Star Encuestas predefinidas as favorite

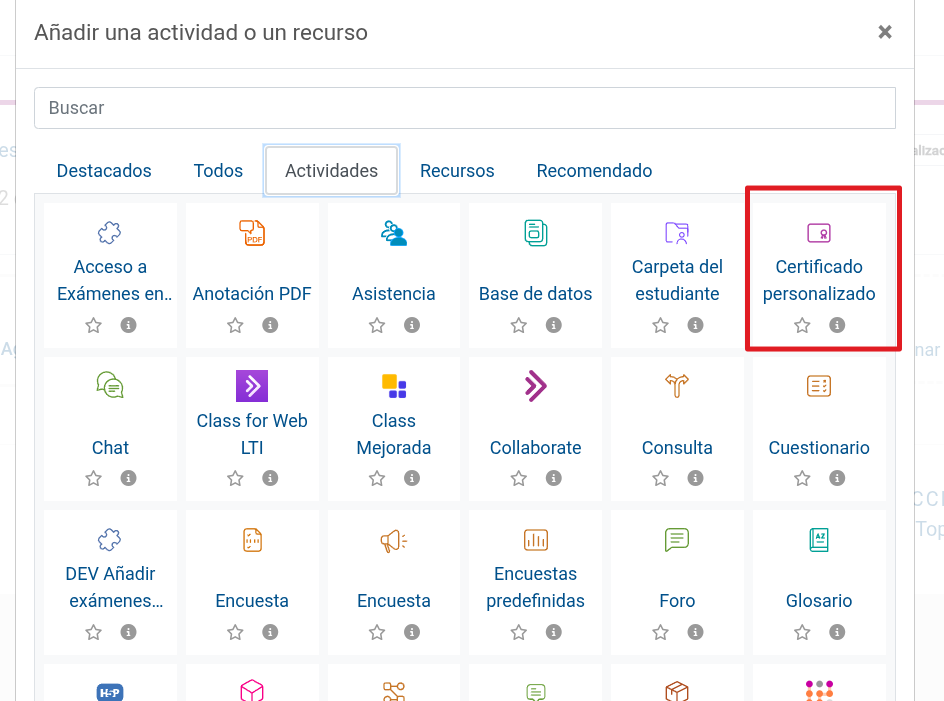(x=519, y=632)
